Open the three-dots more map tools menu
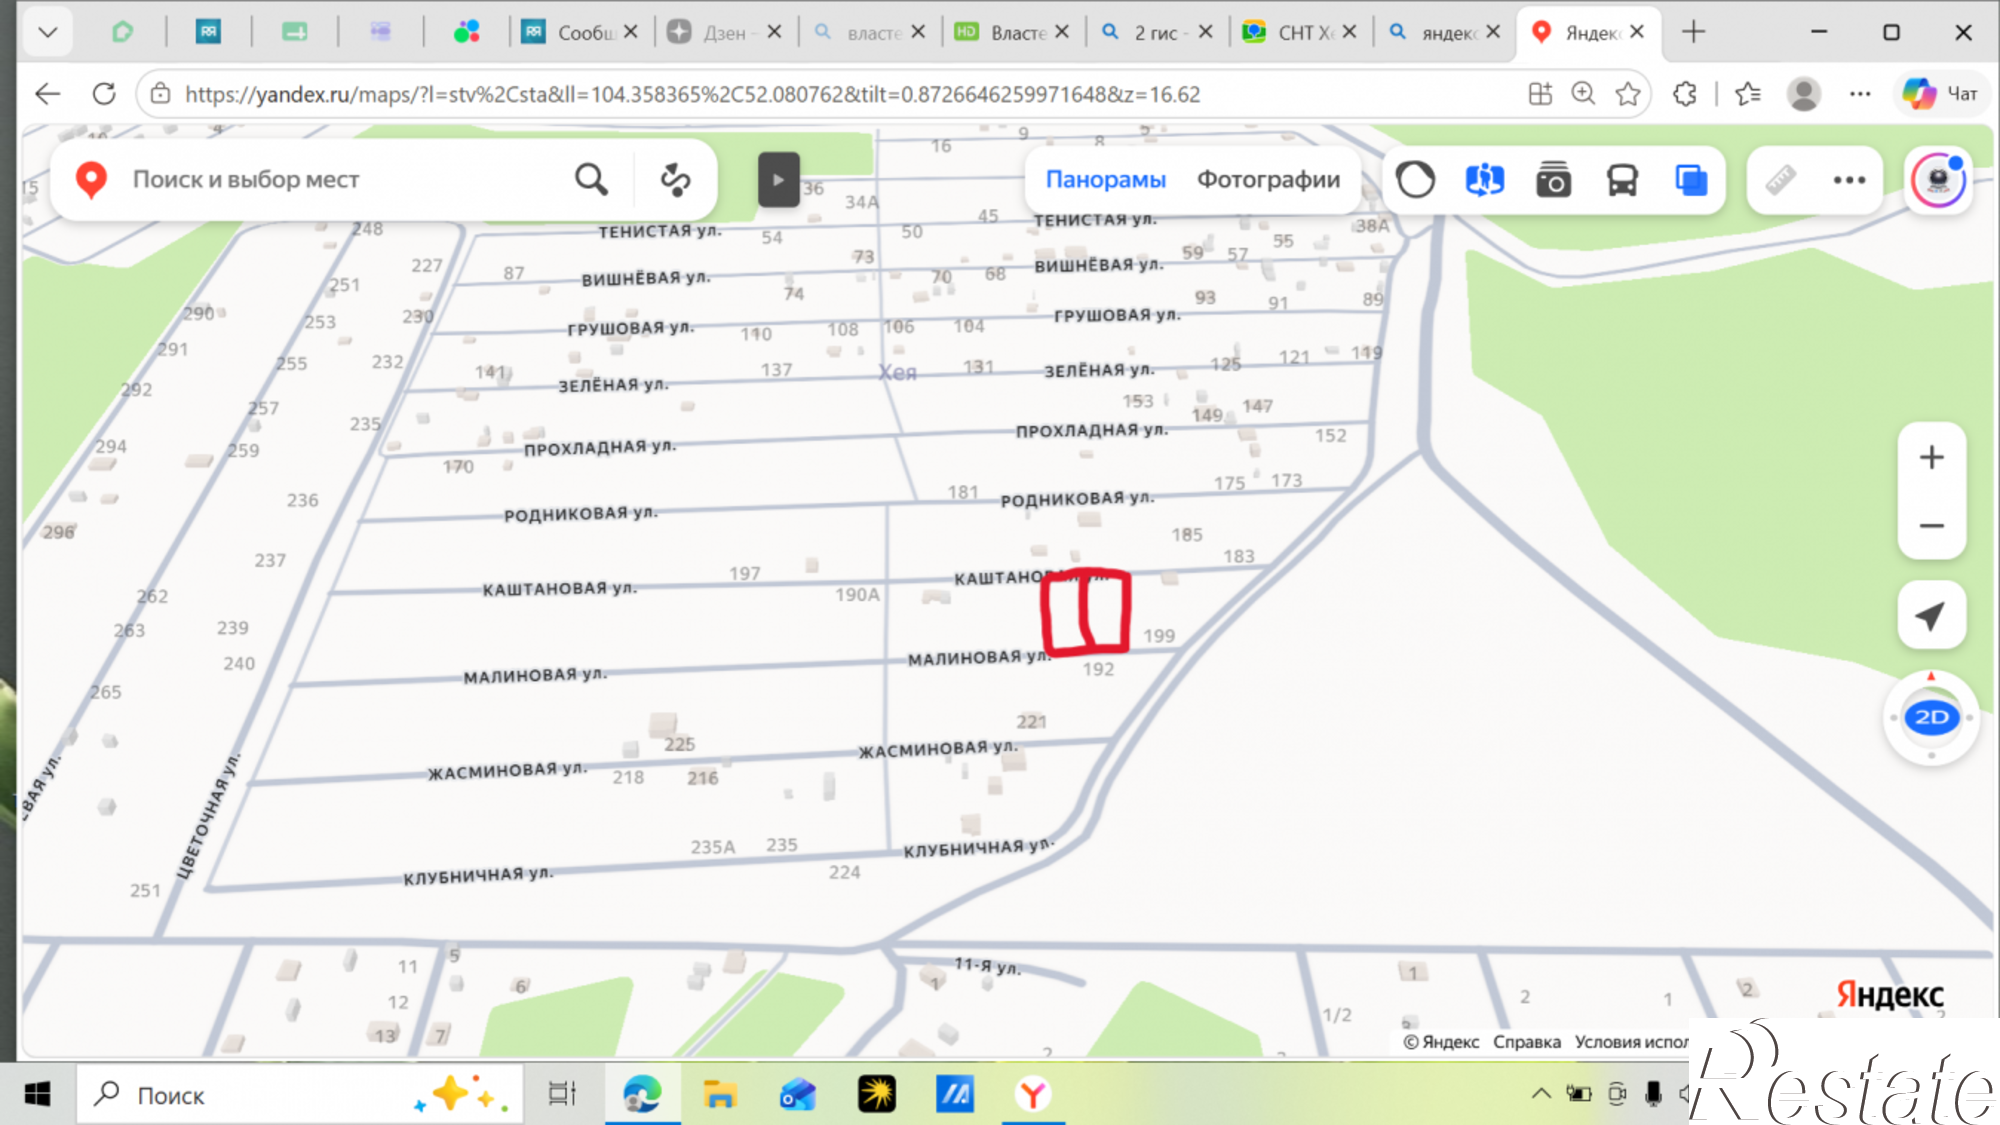 [x=1849, y=180]
